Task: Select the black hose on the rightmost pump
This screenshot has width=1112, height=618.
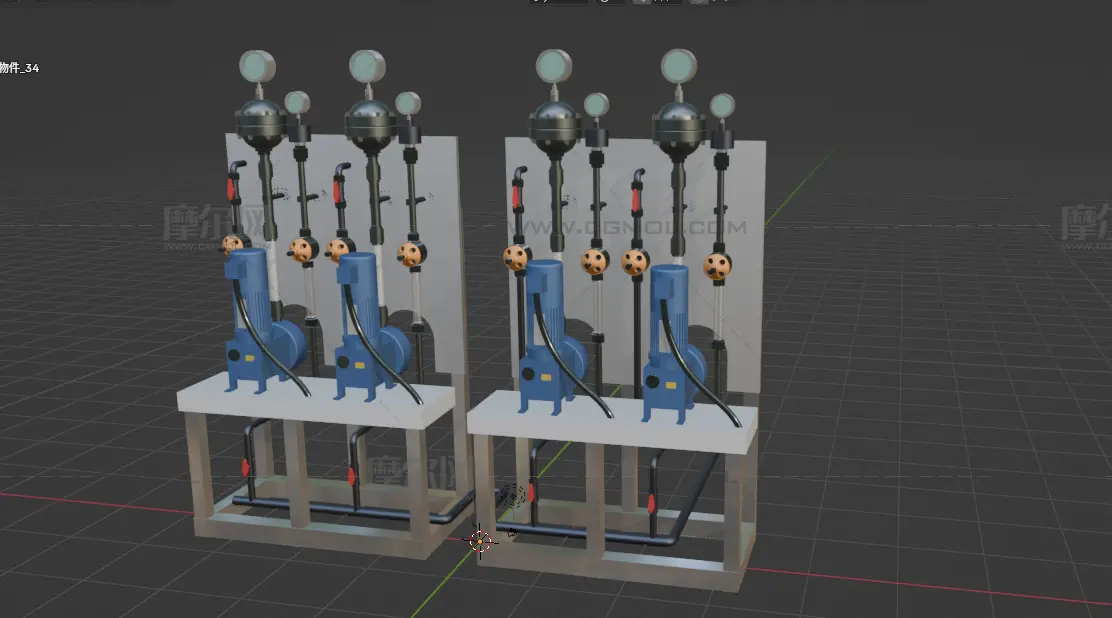Action: [715, 385]
